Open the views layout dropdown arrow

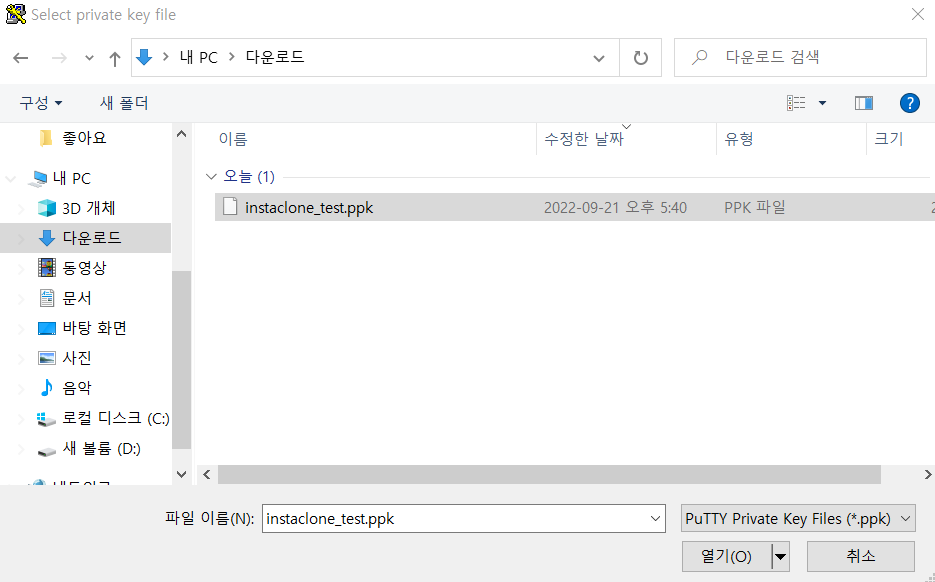820,102
